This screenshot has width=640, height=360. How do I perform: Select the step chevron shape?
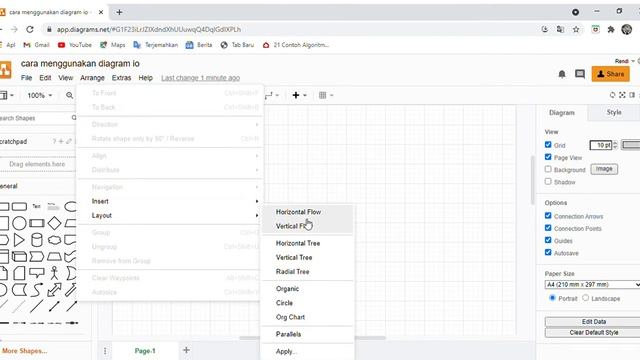coord(37,256)
